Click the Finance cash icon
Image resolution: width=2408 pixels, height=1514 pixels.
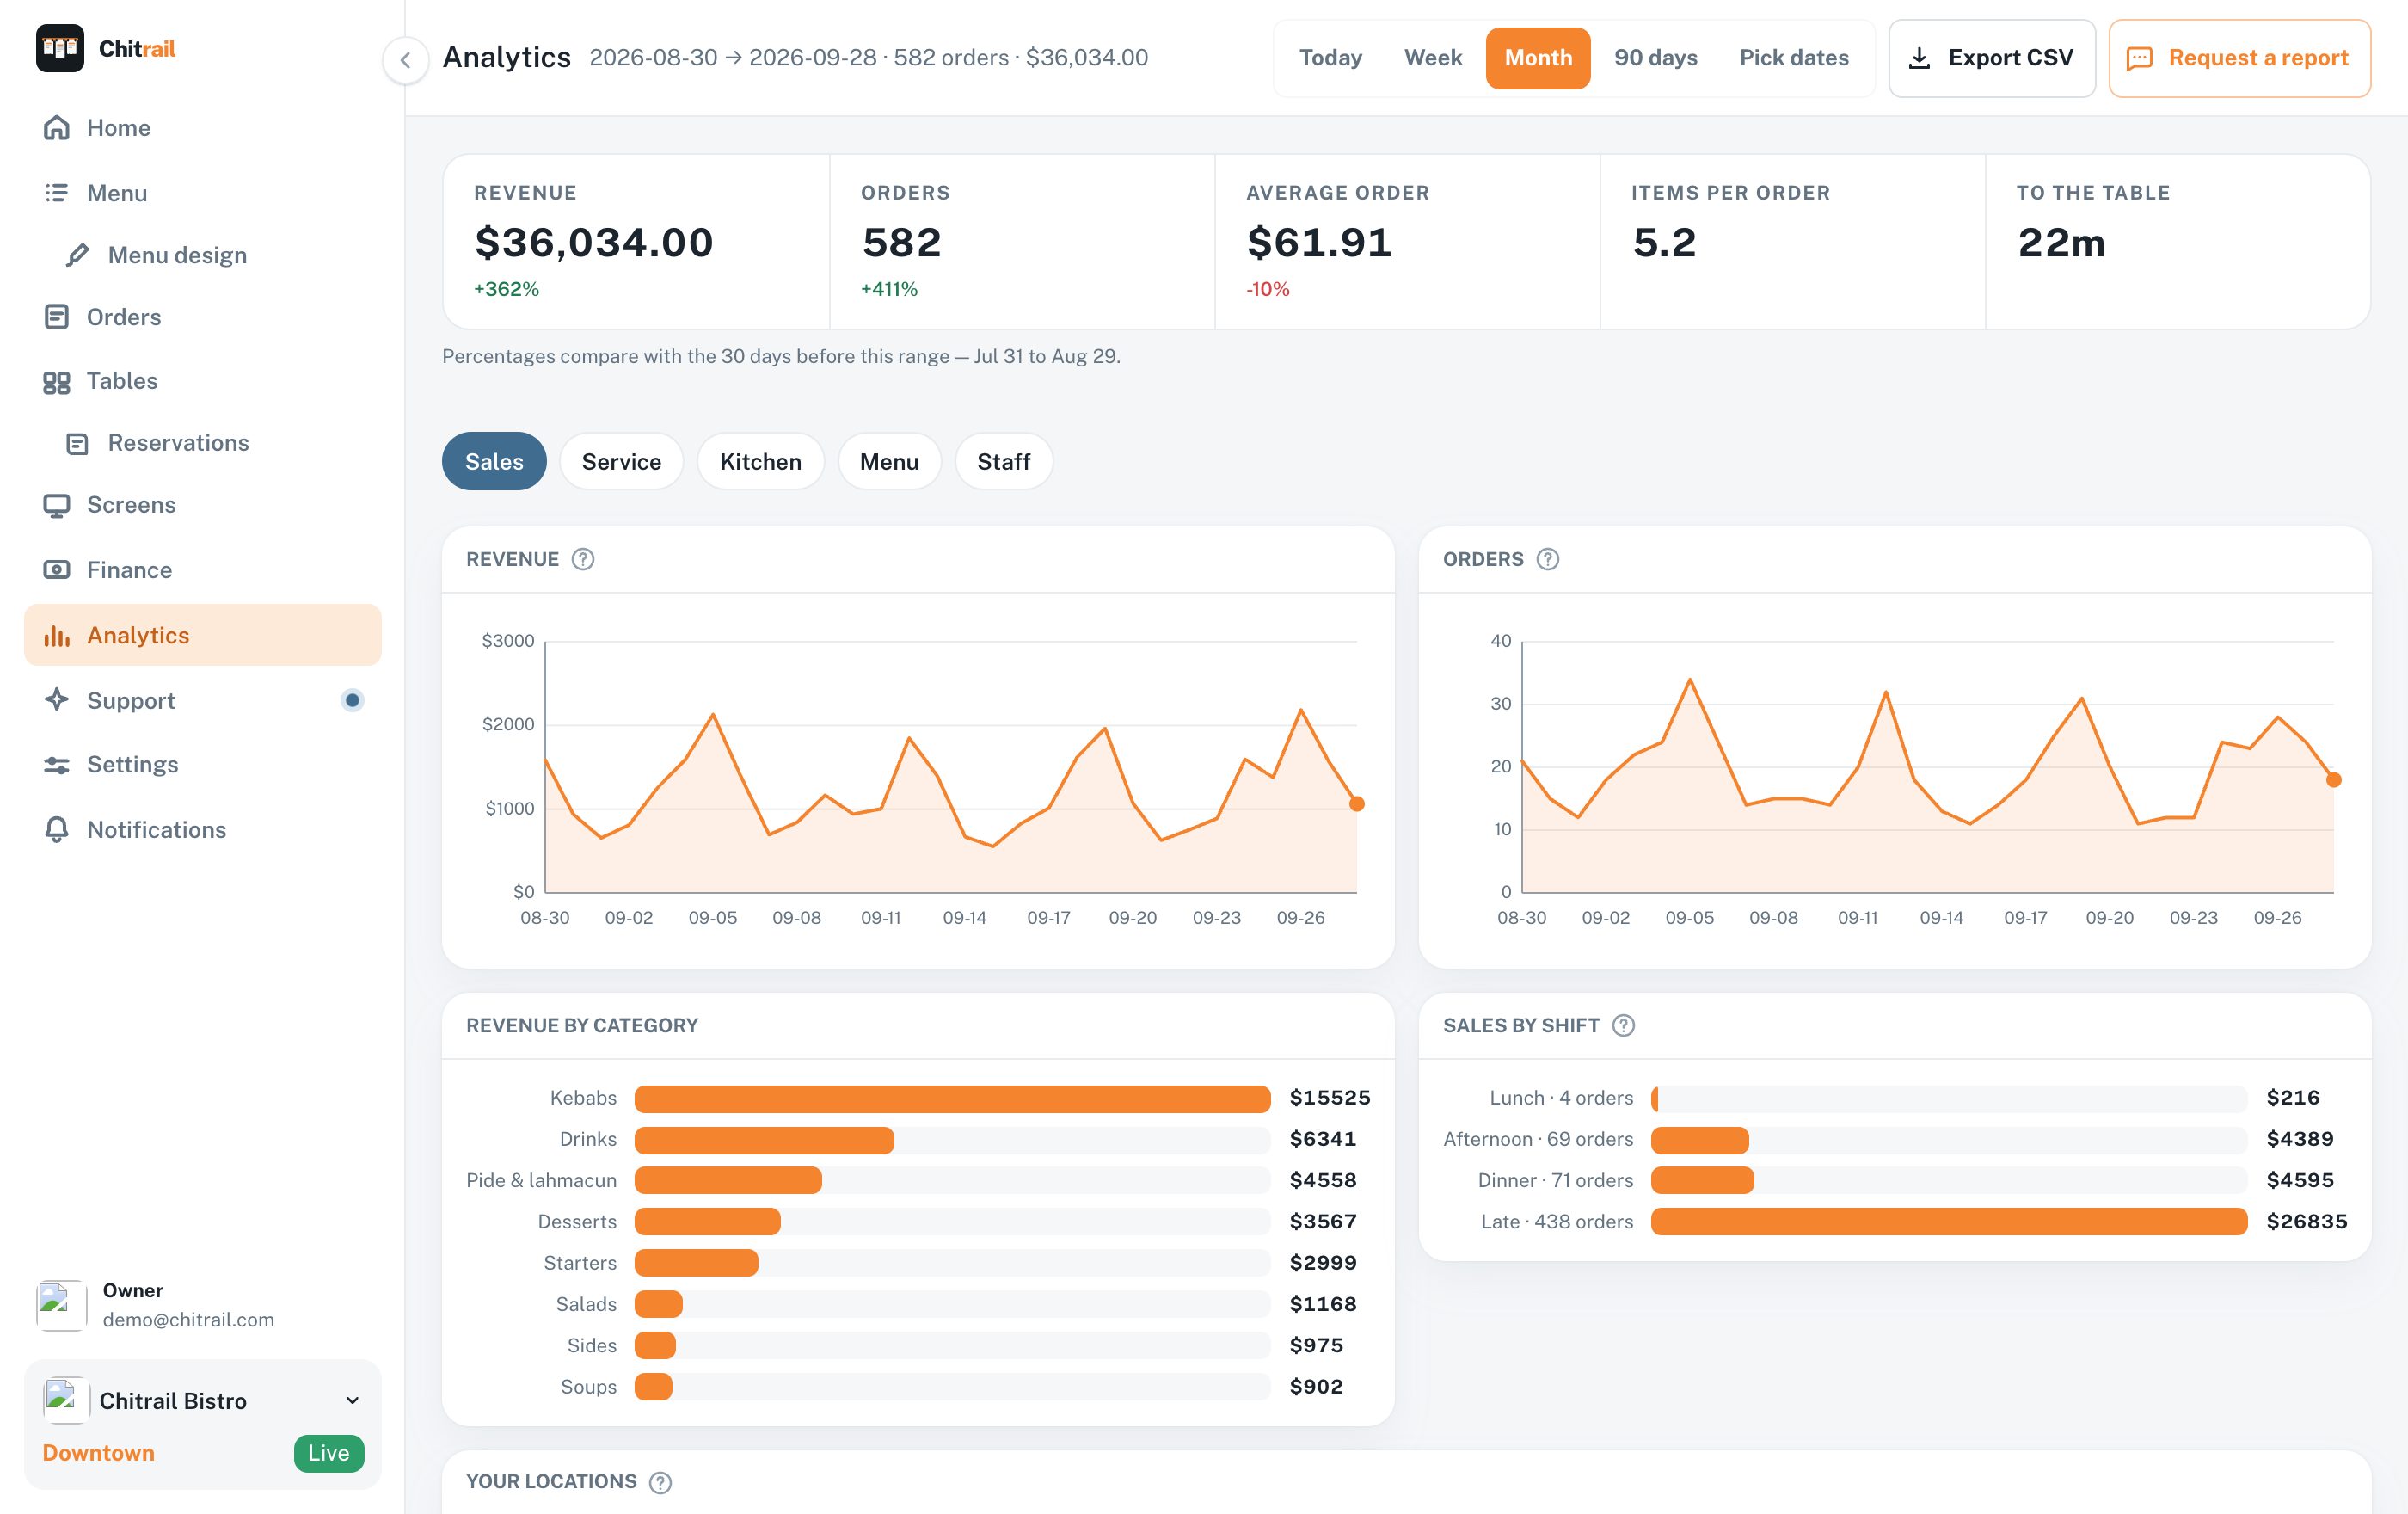[57, 570]
